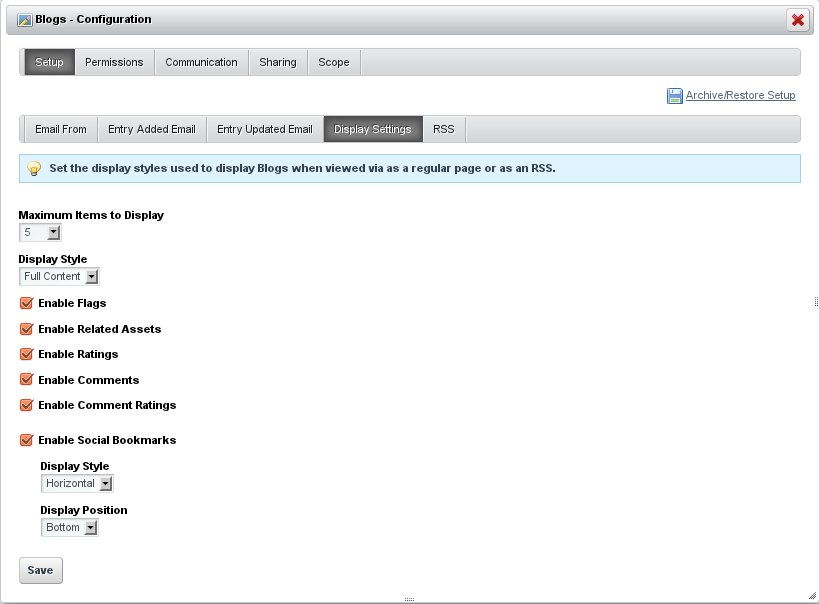Switch to Email From sub-tab
The image size is (819, 604).
[x=61, y=129]
